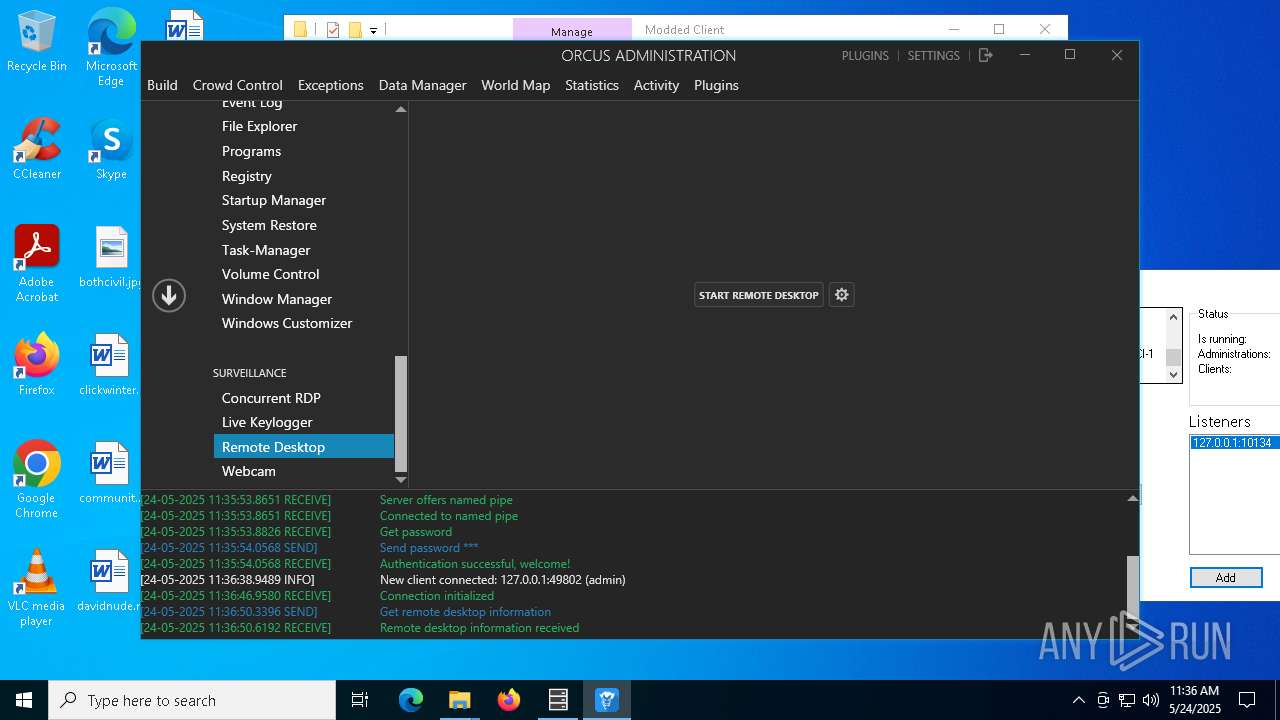
Task: Launch Microsoft Edge desktop shortcut
Action: [111, 48]
